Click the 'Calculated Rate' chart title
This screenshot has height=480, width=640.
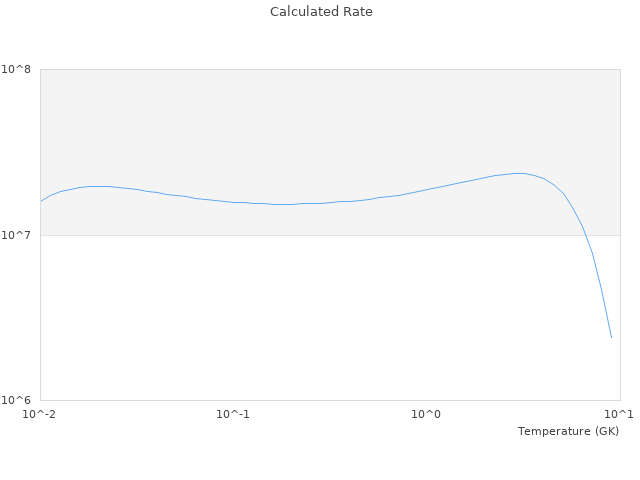[x=320, y=12]
